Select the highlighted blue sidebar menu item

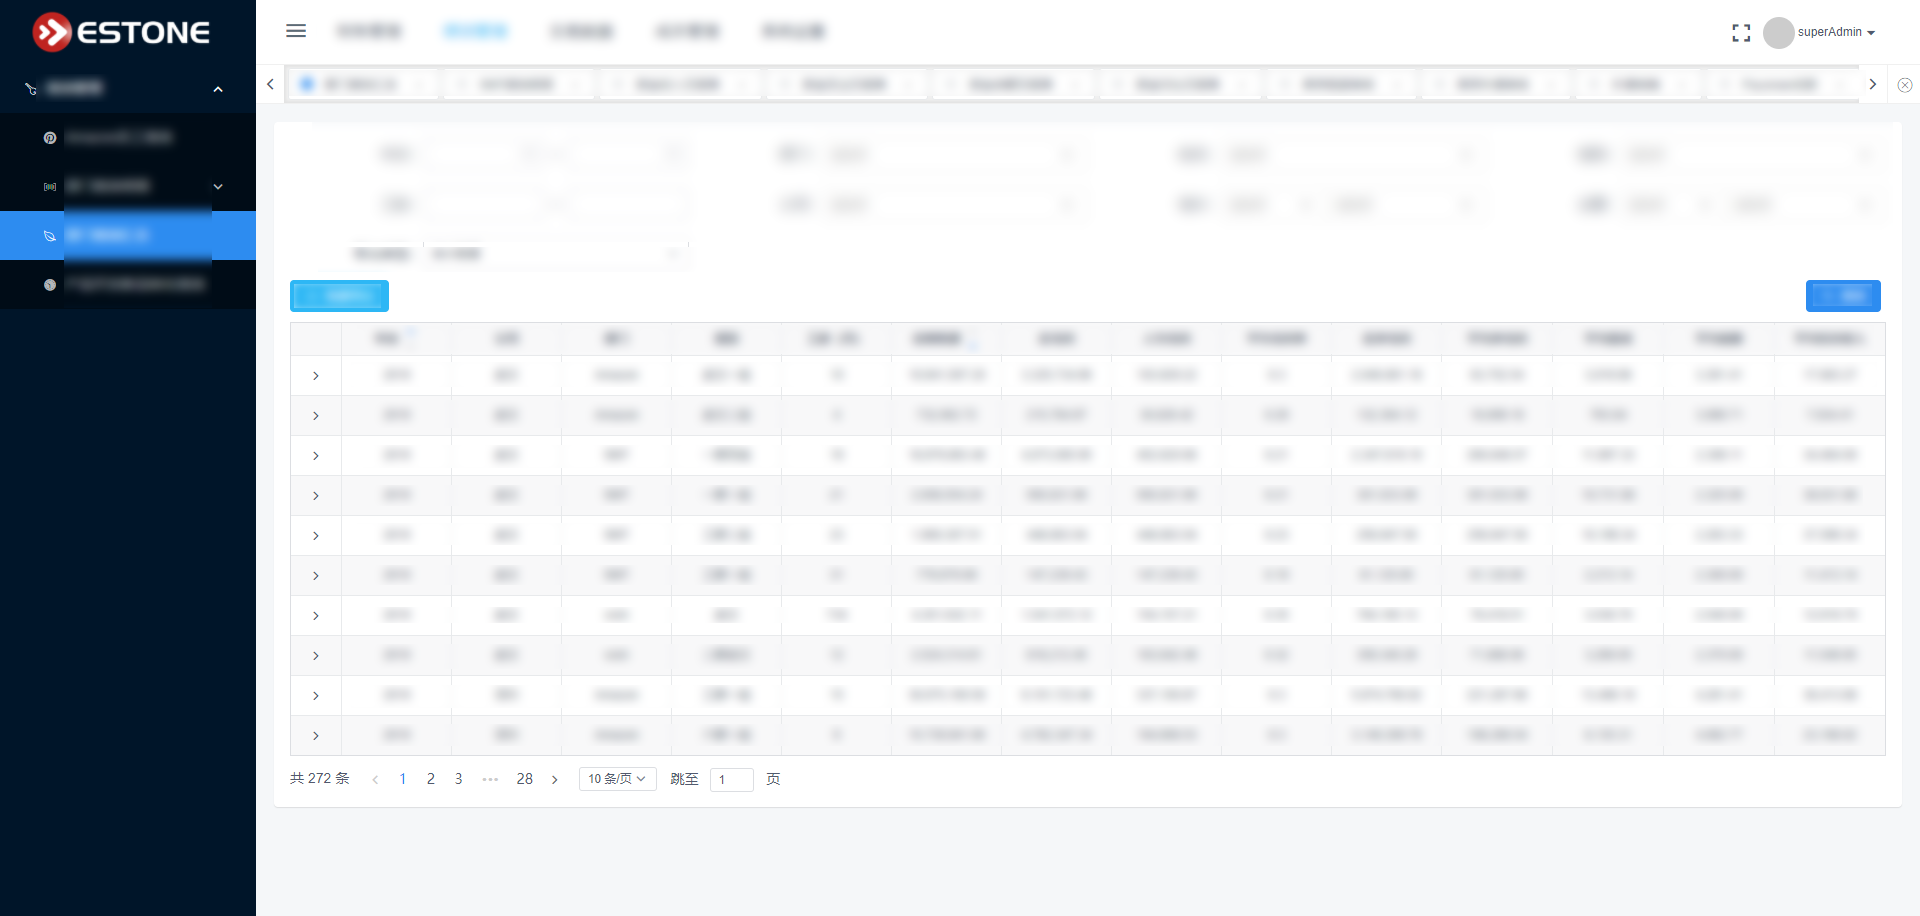click(128, 235)
